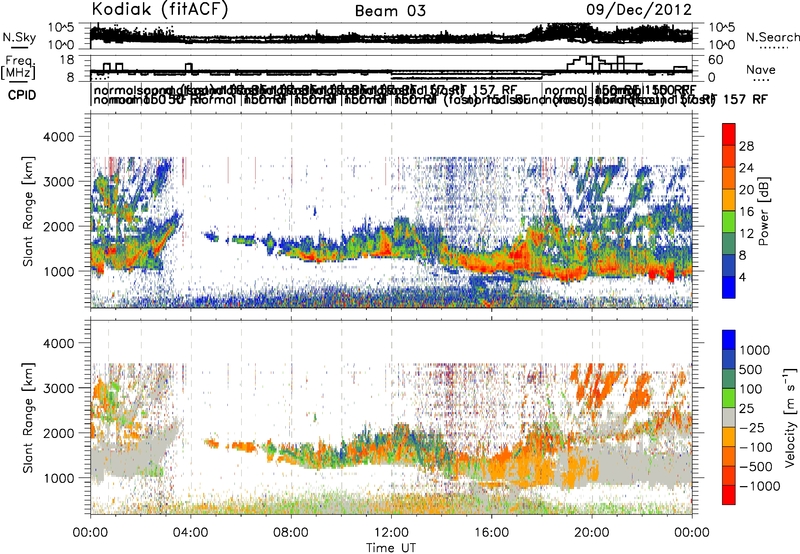Click the "60" tick of the Nave axis
Image resolution: width=800 pixels, height=554 pixels.
click(716, 60)
